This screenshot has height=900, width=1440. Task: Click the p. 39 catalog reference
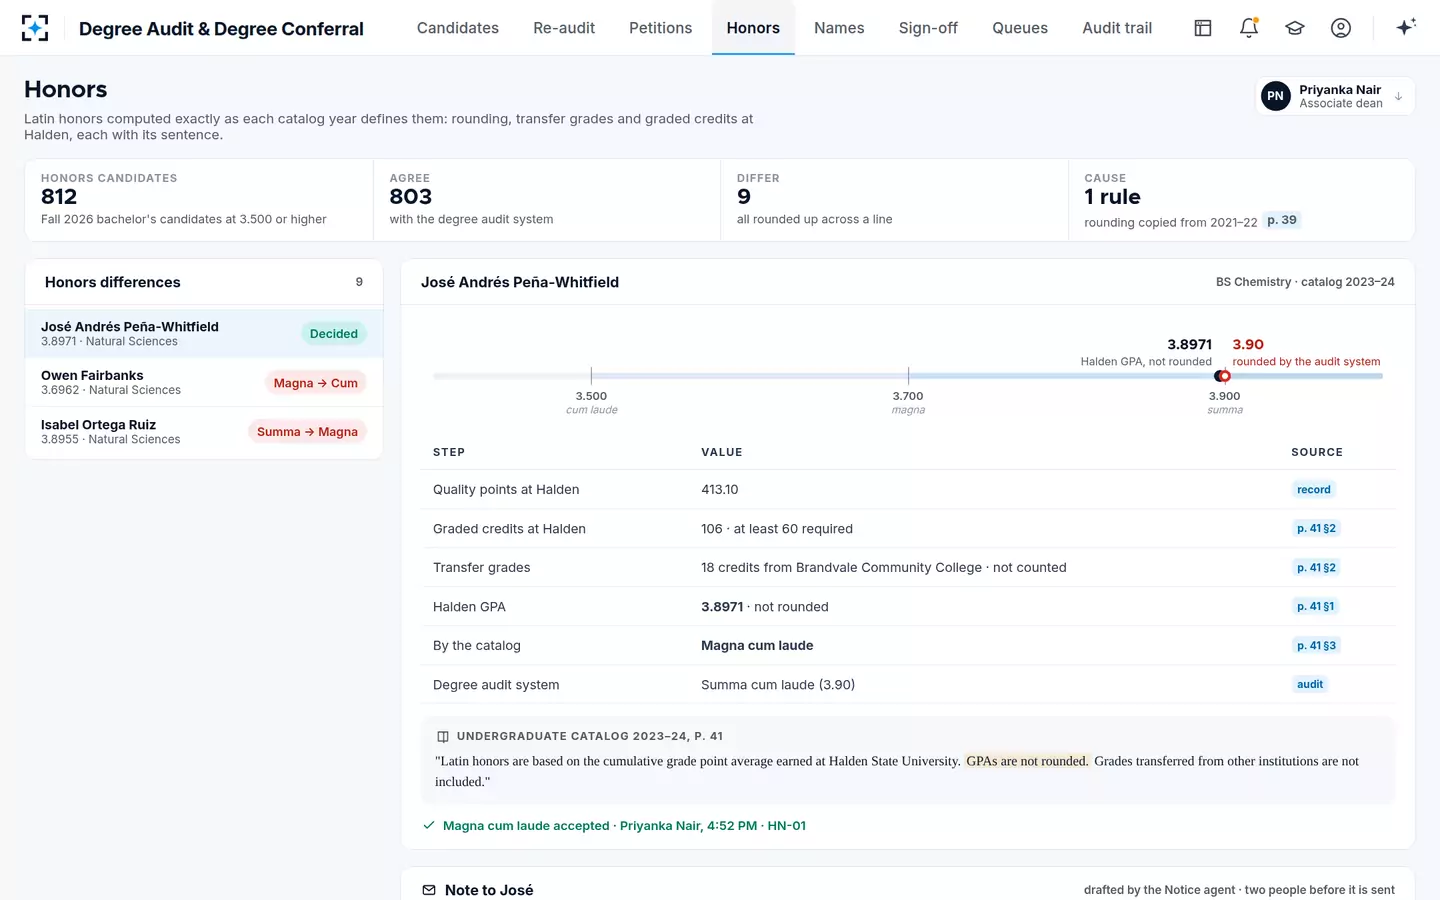tap(1282, 220)
